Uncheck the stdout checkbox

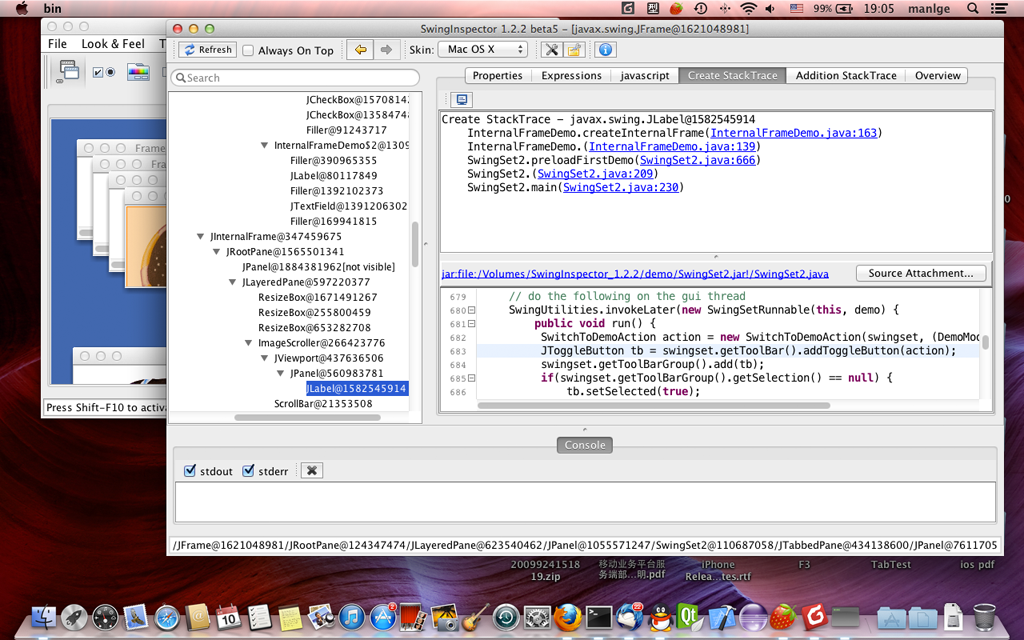tap(190, 471)
